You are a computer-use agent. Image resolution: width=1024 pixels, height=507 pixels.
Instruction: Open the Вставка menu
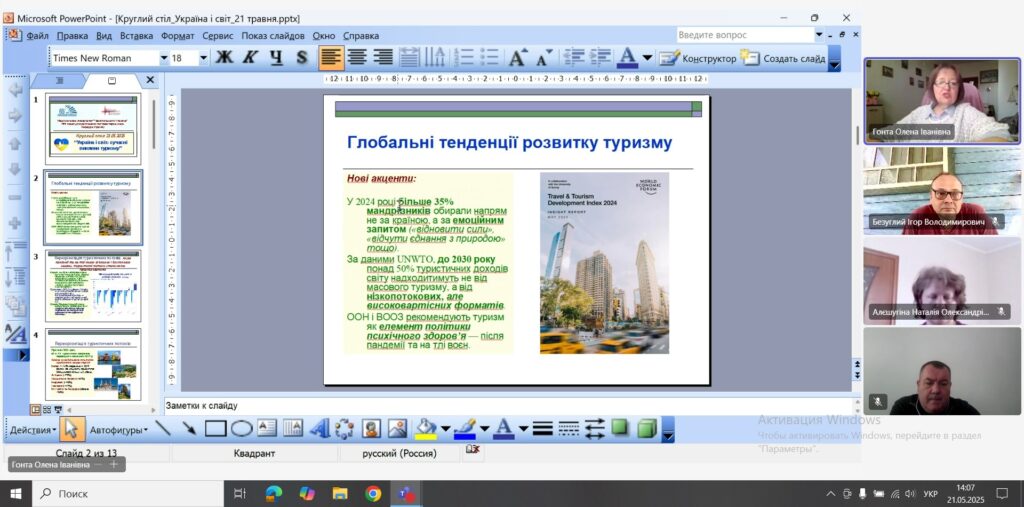[136, 35]
